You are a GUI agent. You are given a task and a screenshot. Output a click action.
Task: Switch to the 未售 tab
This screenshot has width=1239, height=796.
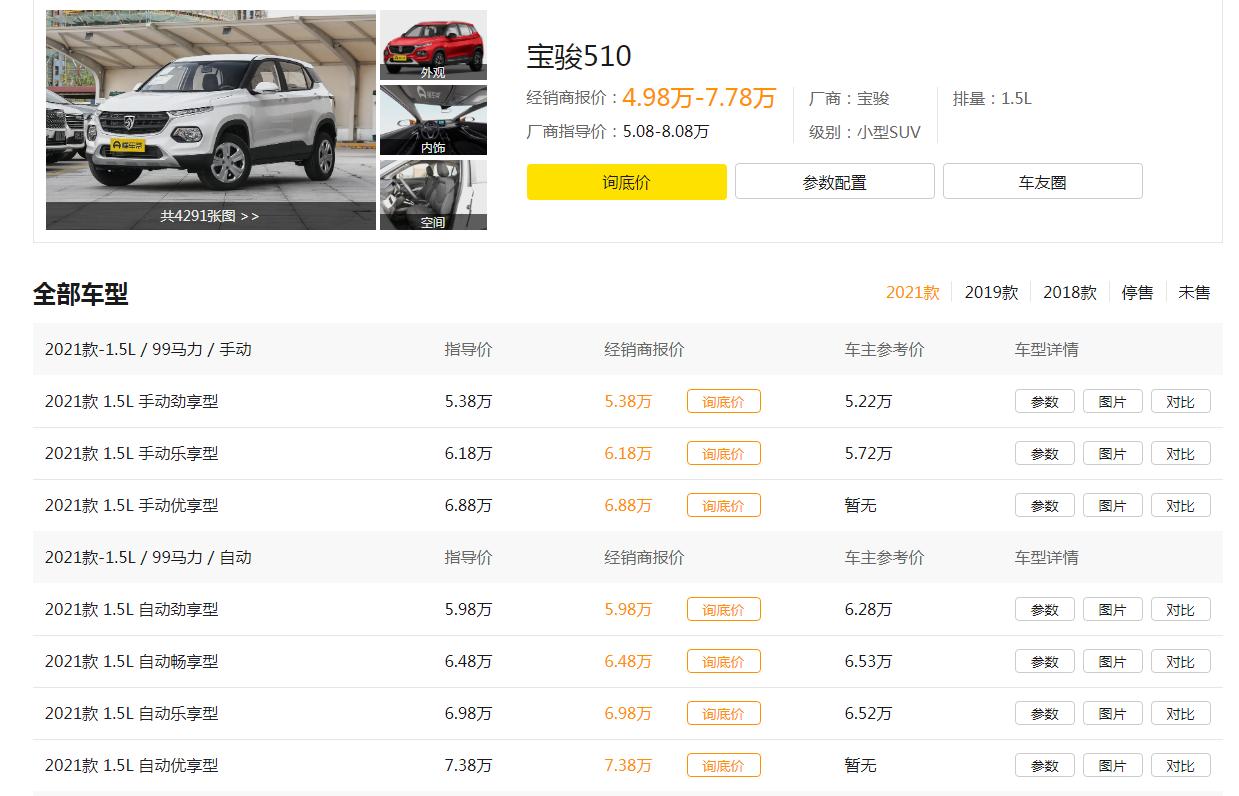coord(1194,292)
